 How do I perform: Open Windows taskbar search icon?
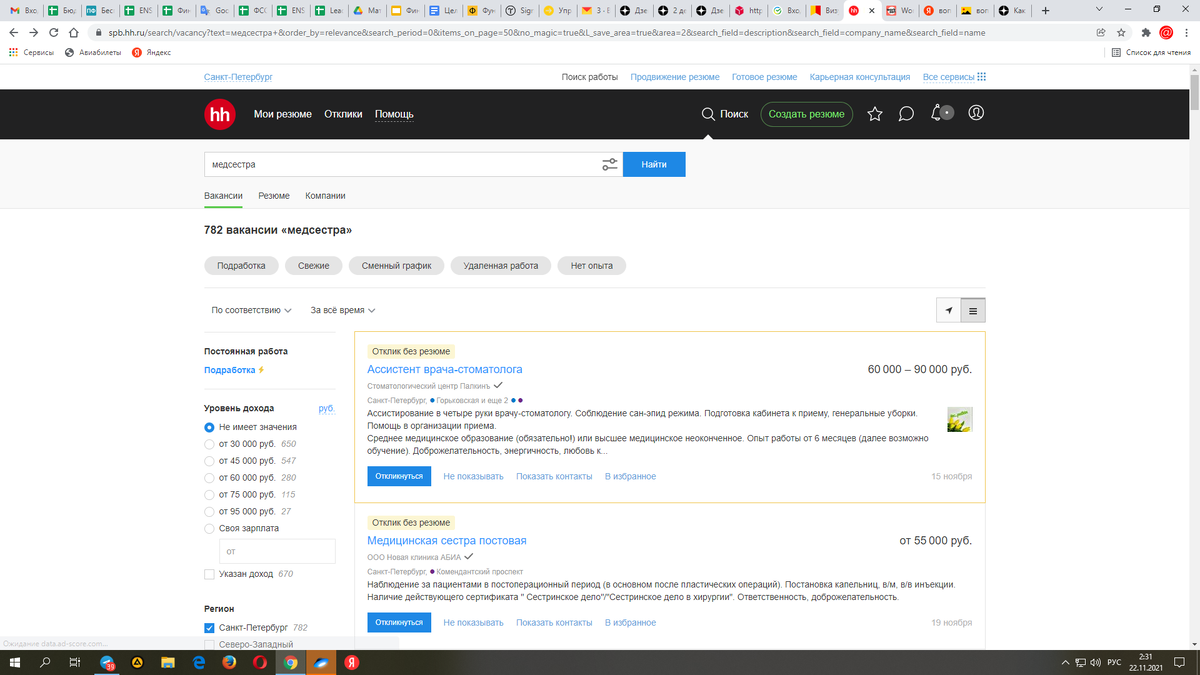(x=46, y=663)
